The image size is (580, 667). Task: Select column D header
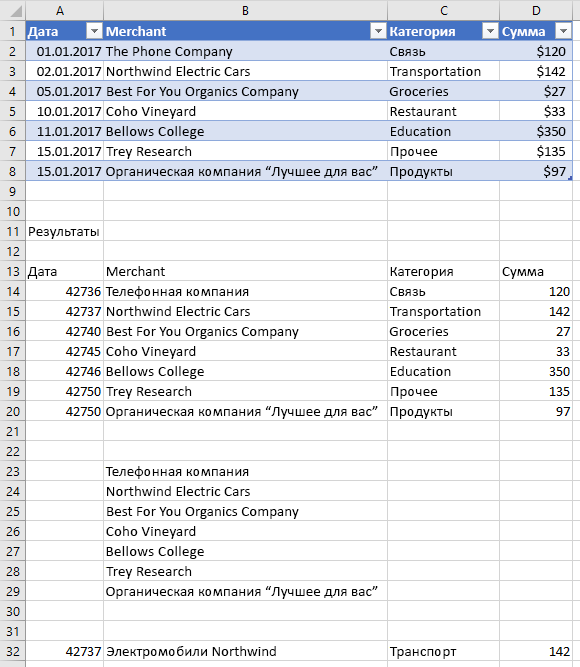(536, 10)
